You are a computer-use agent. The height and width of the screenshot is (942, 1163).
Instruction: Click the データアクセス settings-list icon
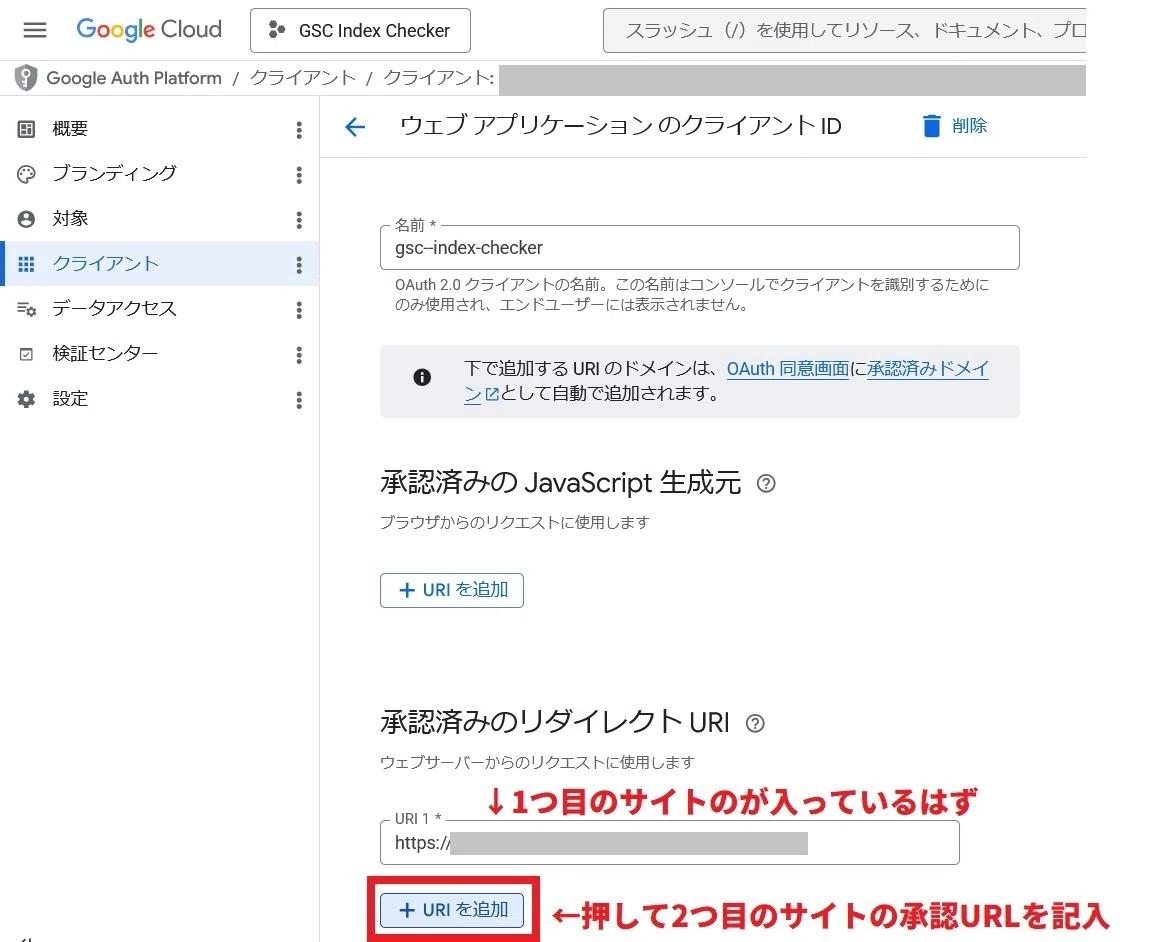tap(26, 309)
